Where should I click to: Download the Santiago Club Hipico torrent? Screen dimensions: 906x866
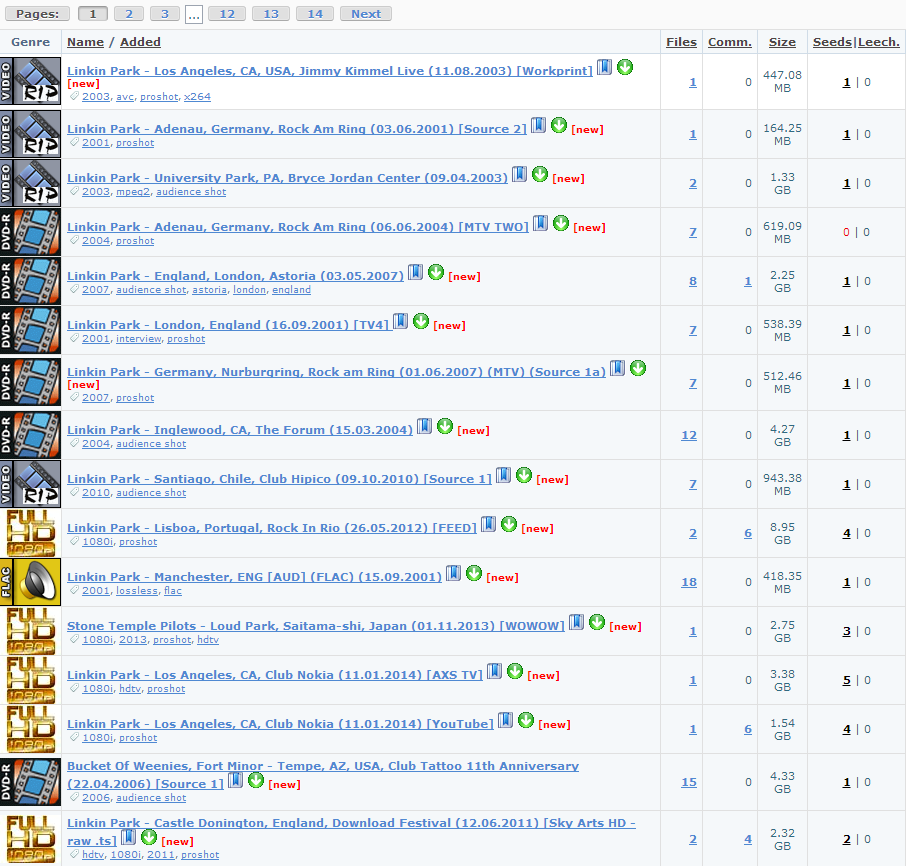524,476
